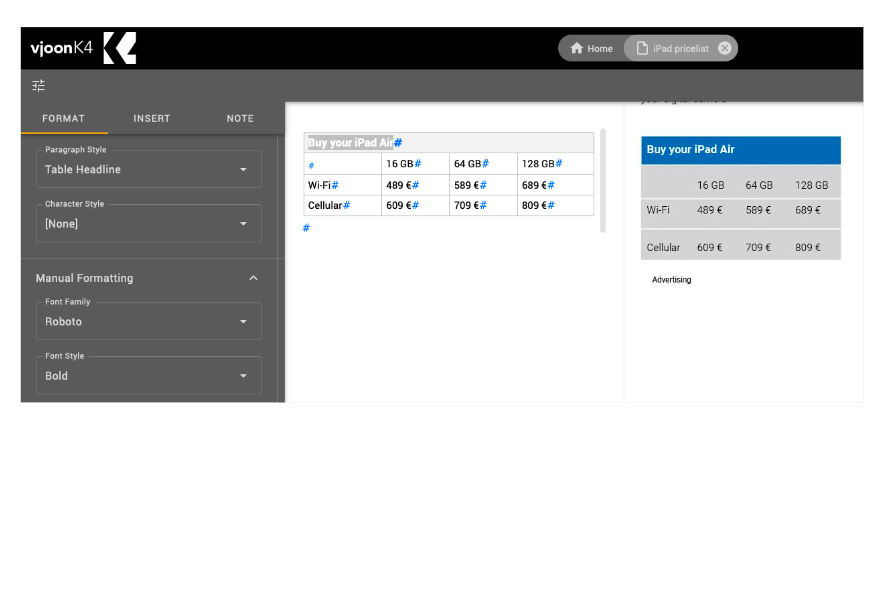Click the 689 € cell in editor table
This screenshot has height=591, width=886.
coord(555,185)
